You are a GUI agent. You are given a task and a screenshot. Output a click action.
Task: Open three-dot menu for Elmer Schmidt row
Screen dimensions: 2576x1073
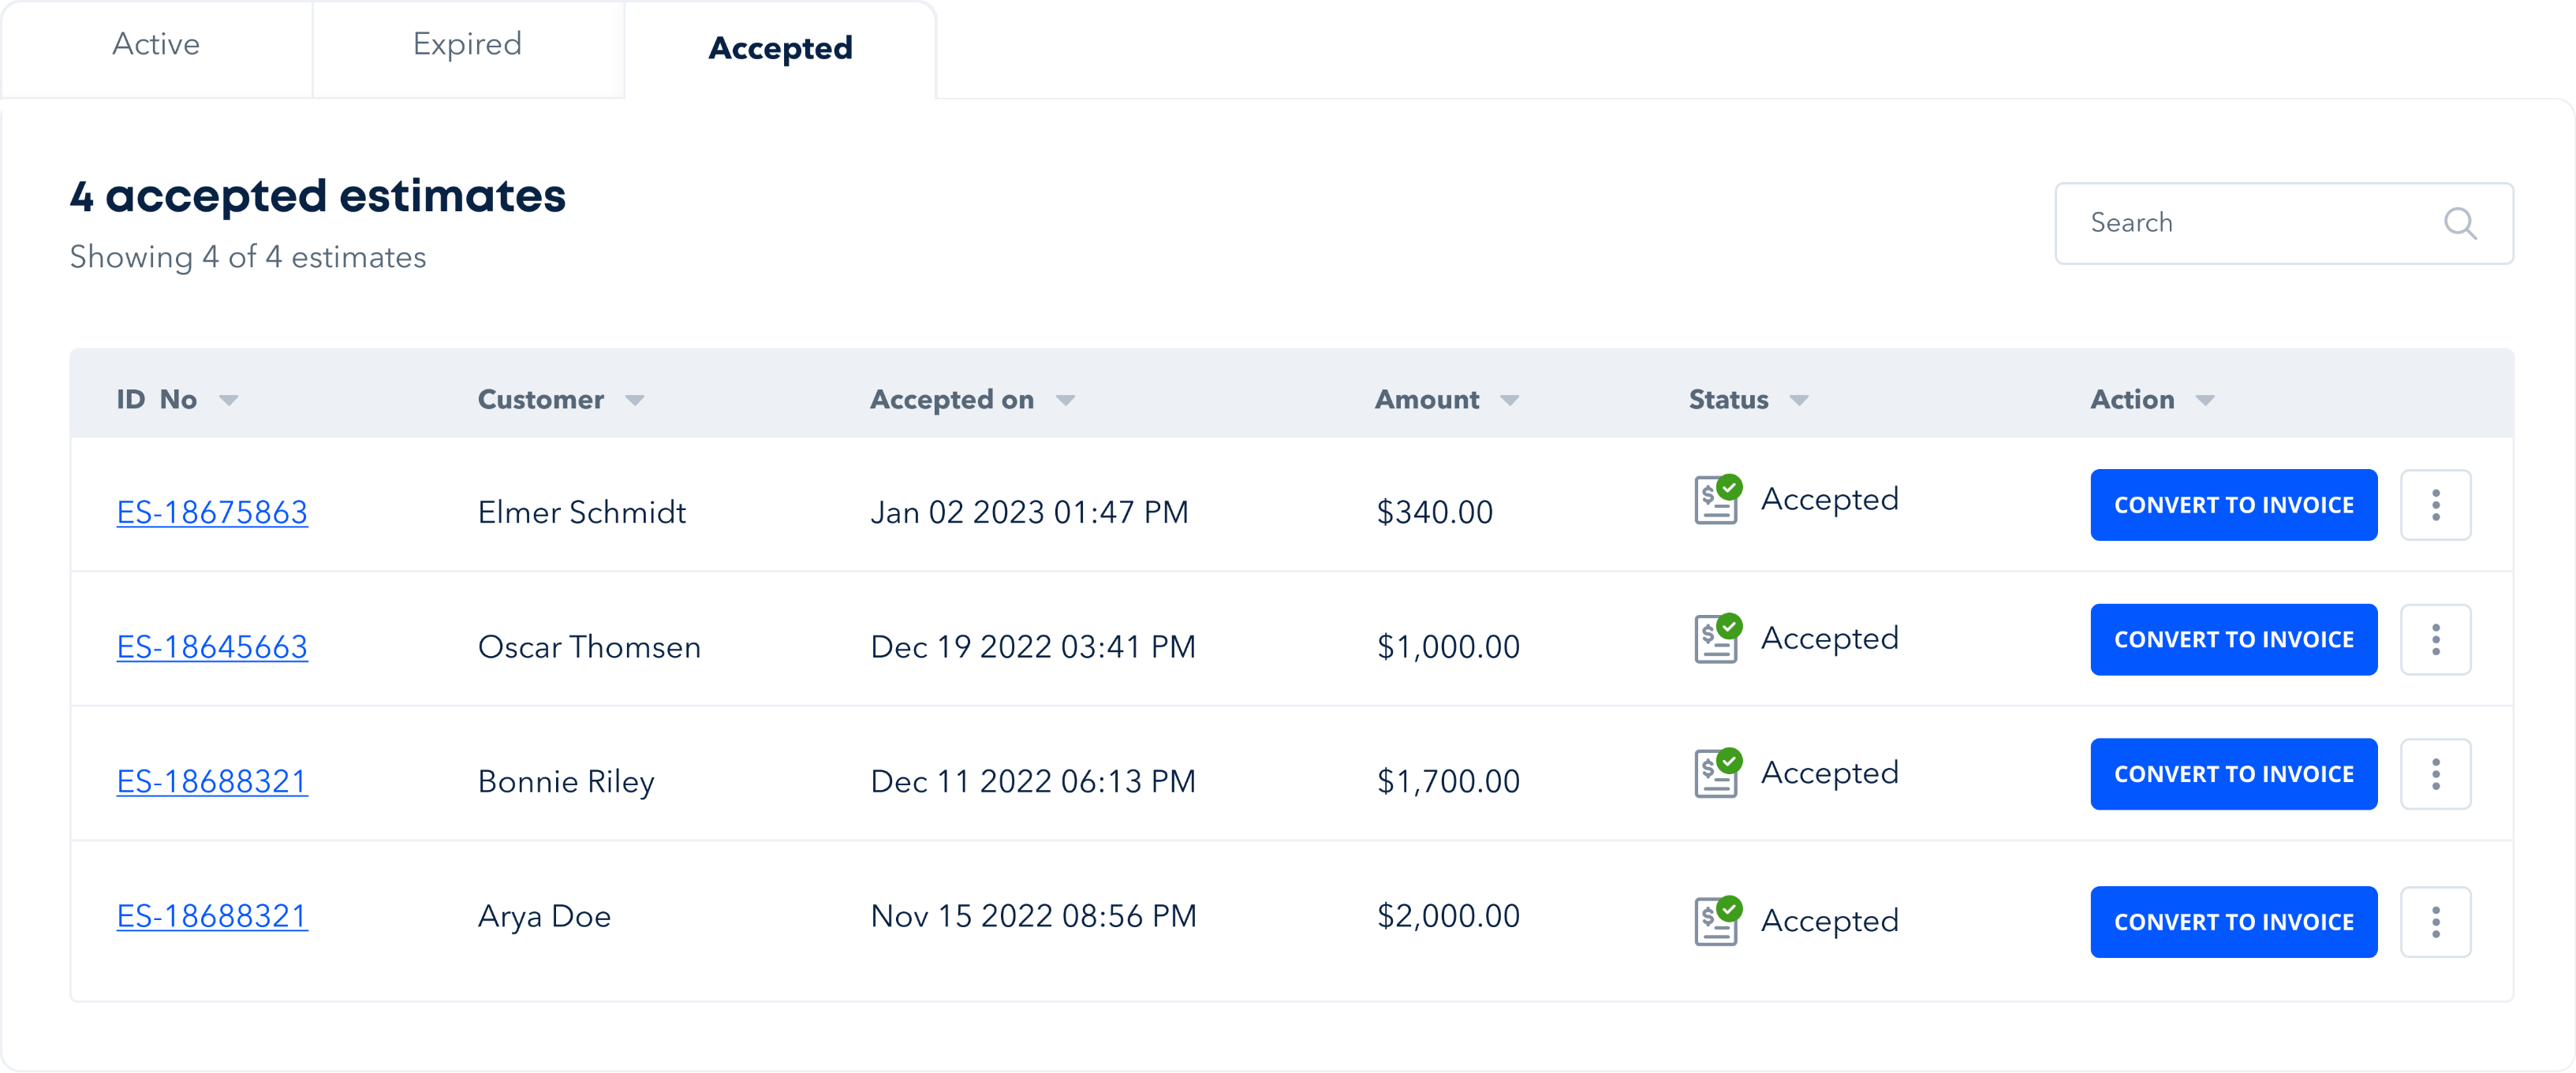(x=2435, y=505)
